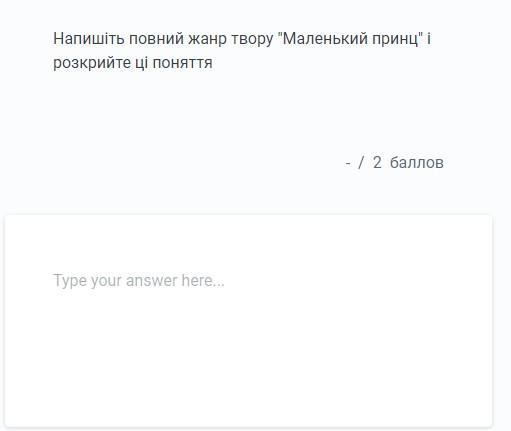Click the word "Напишіть" at question start
Viewport: 511px width, 431px height.
[89, 39]
